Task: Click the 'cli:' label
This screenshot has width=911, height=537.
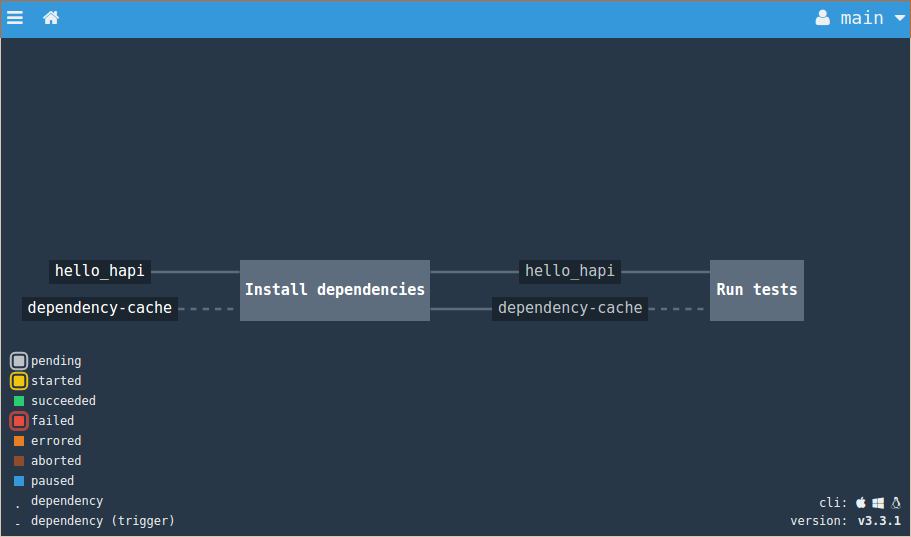Action: [x=833, y=503]
